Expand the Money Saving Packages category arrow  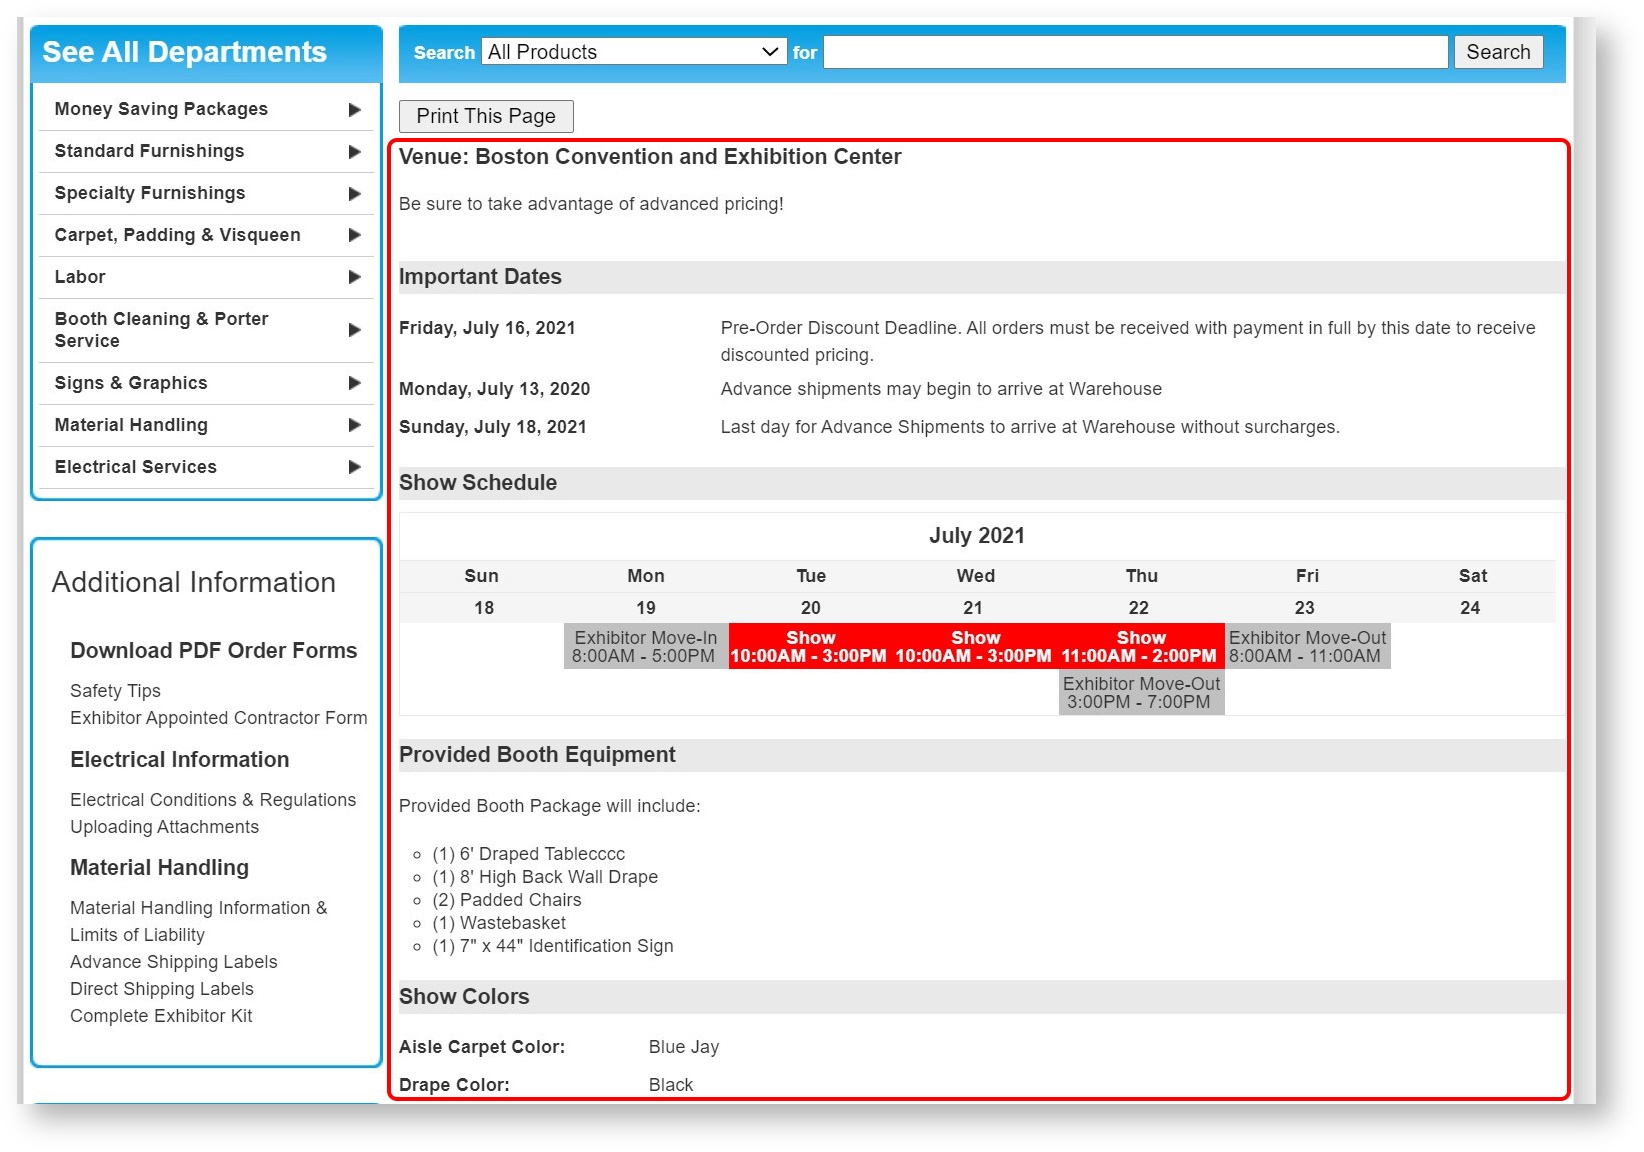pyautogui.click(x=354, y=109)
